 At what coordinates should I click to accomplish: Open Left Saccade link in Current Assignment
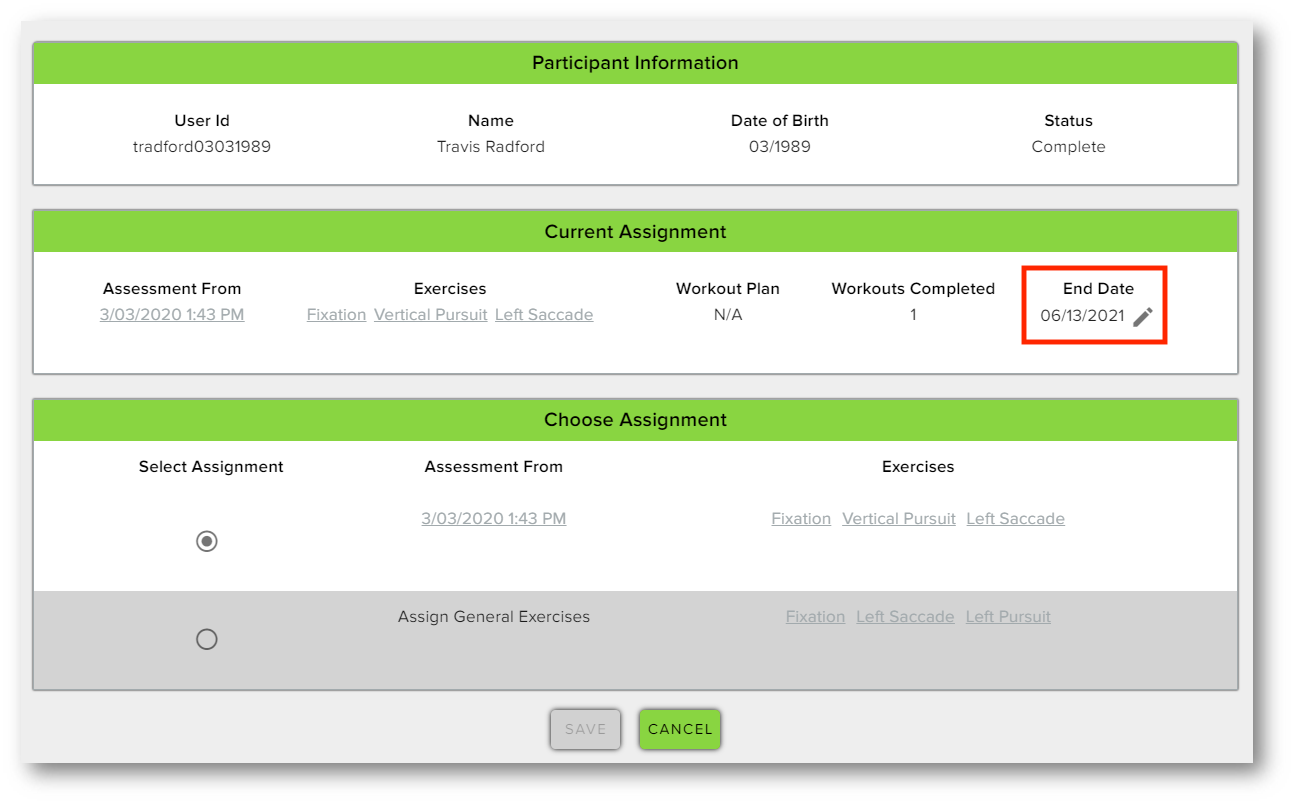544,315
